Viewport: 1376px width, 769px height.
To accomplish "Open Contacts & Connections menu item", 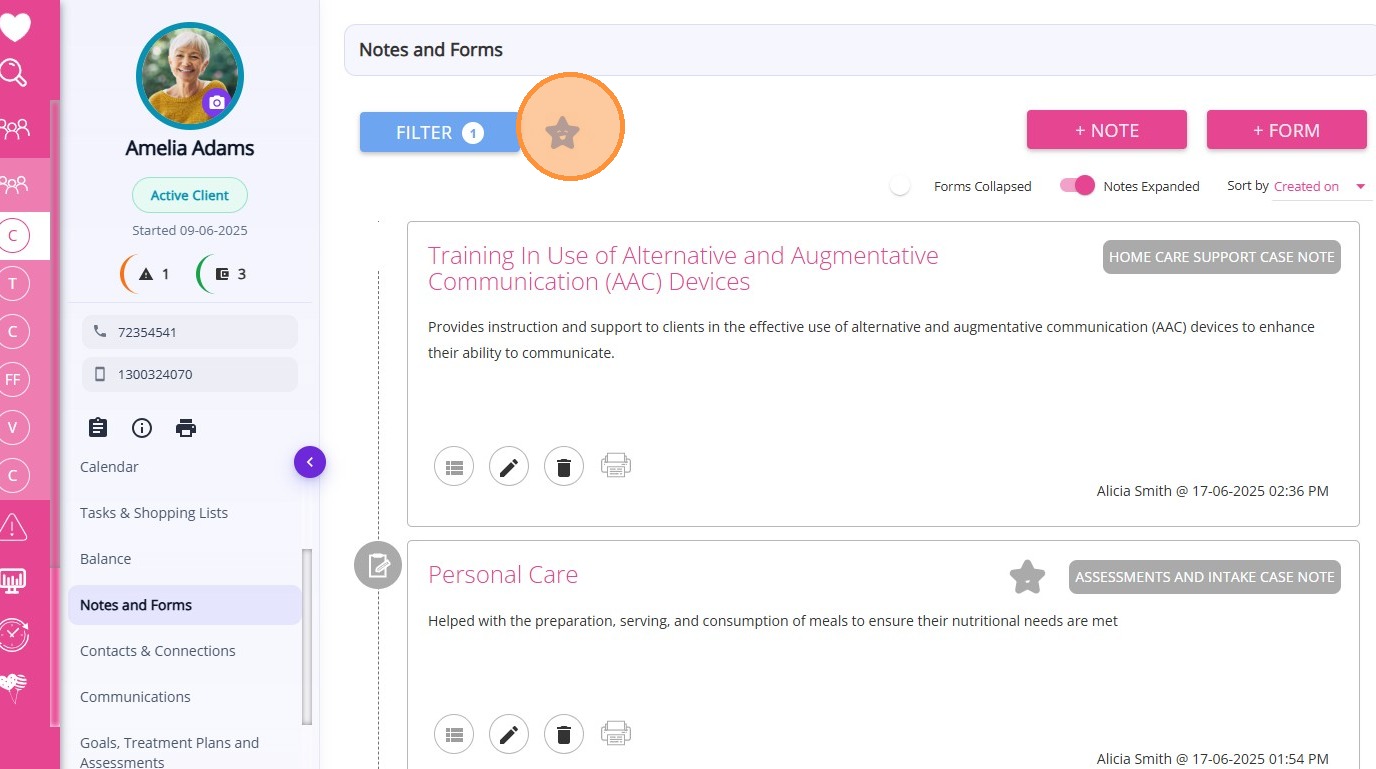I will pos(158,651).
